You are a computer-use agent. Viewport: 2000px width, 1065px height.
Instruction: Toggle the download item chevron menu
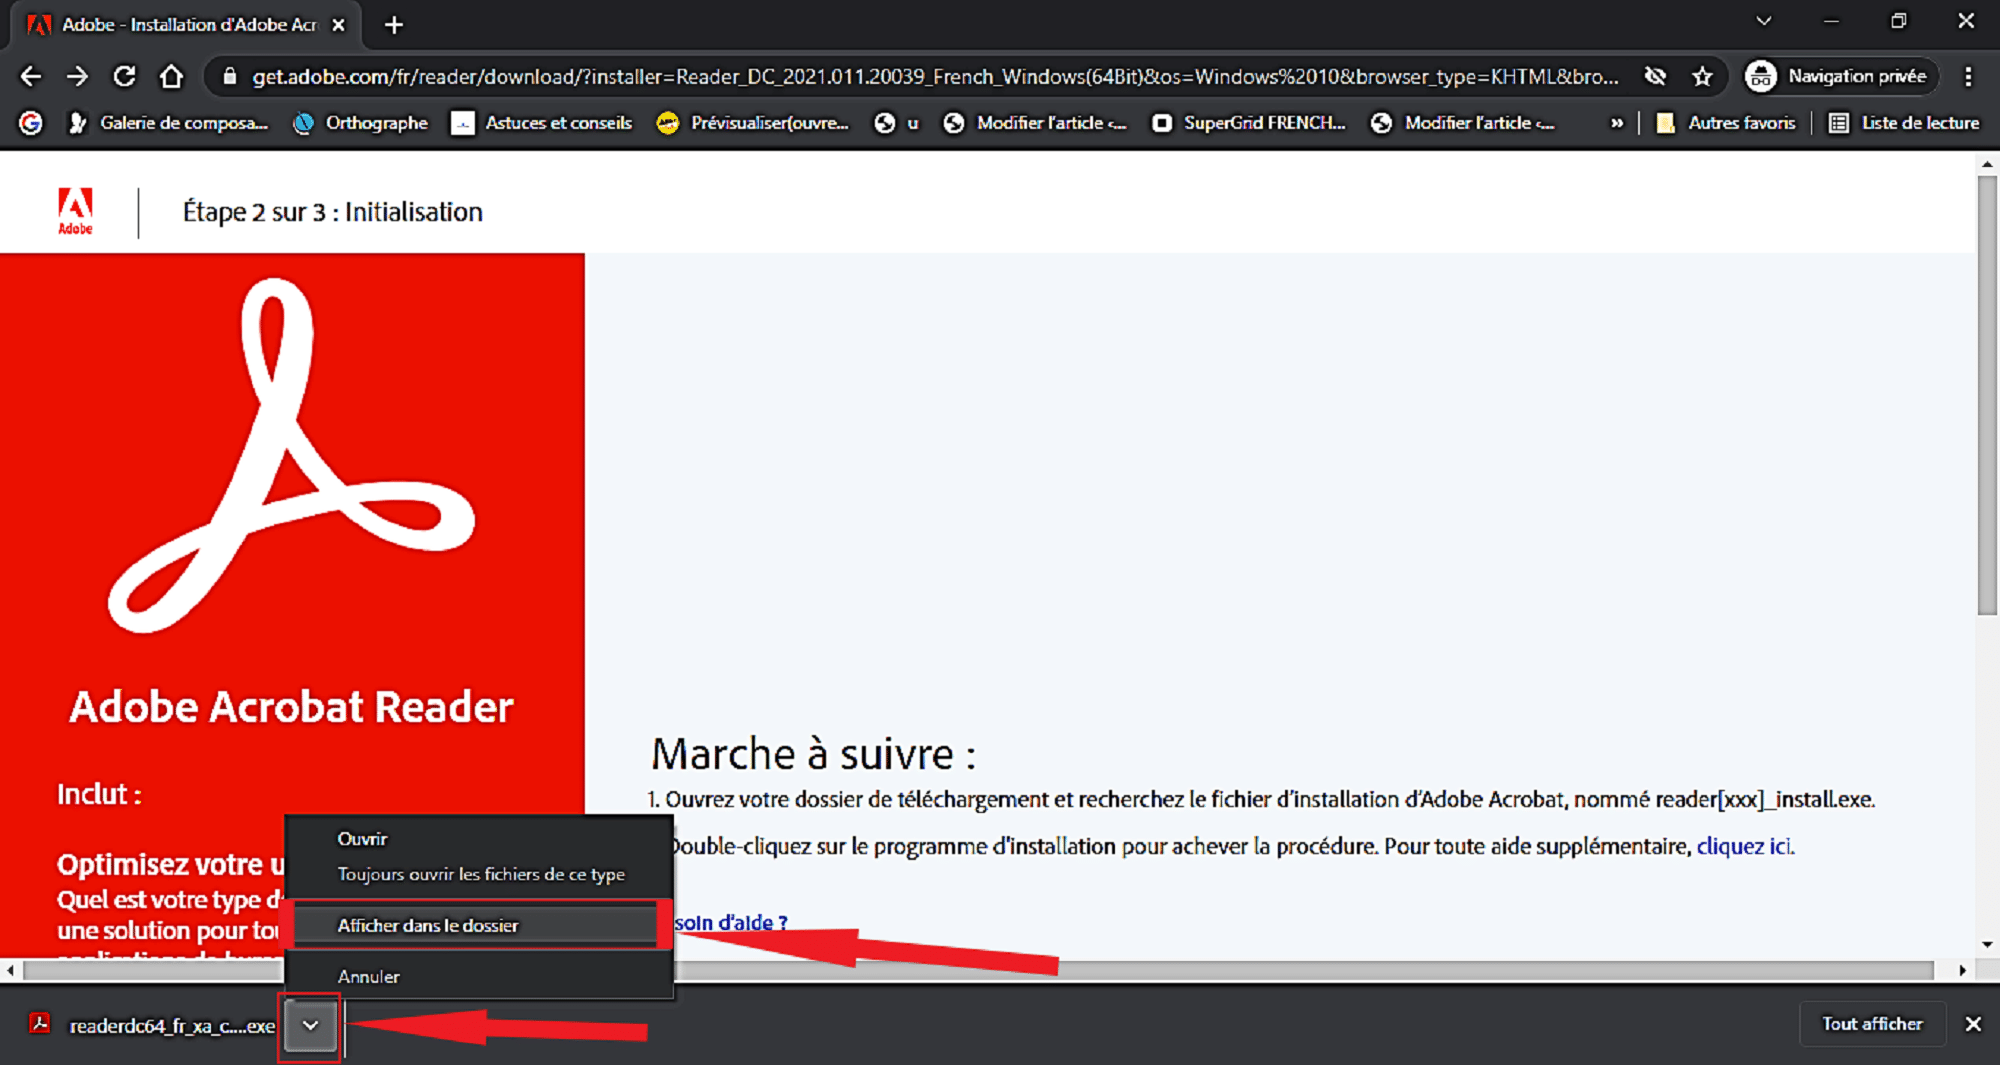click(311, 1025)
